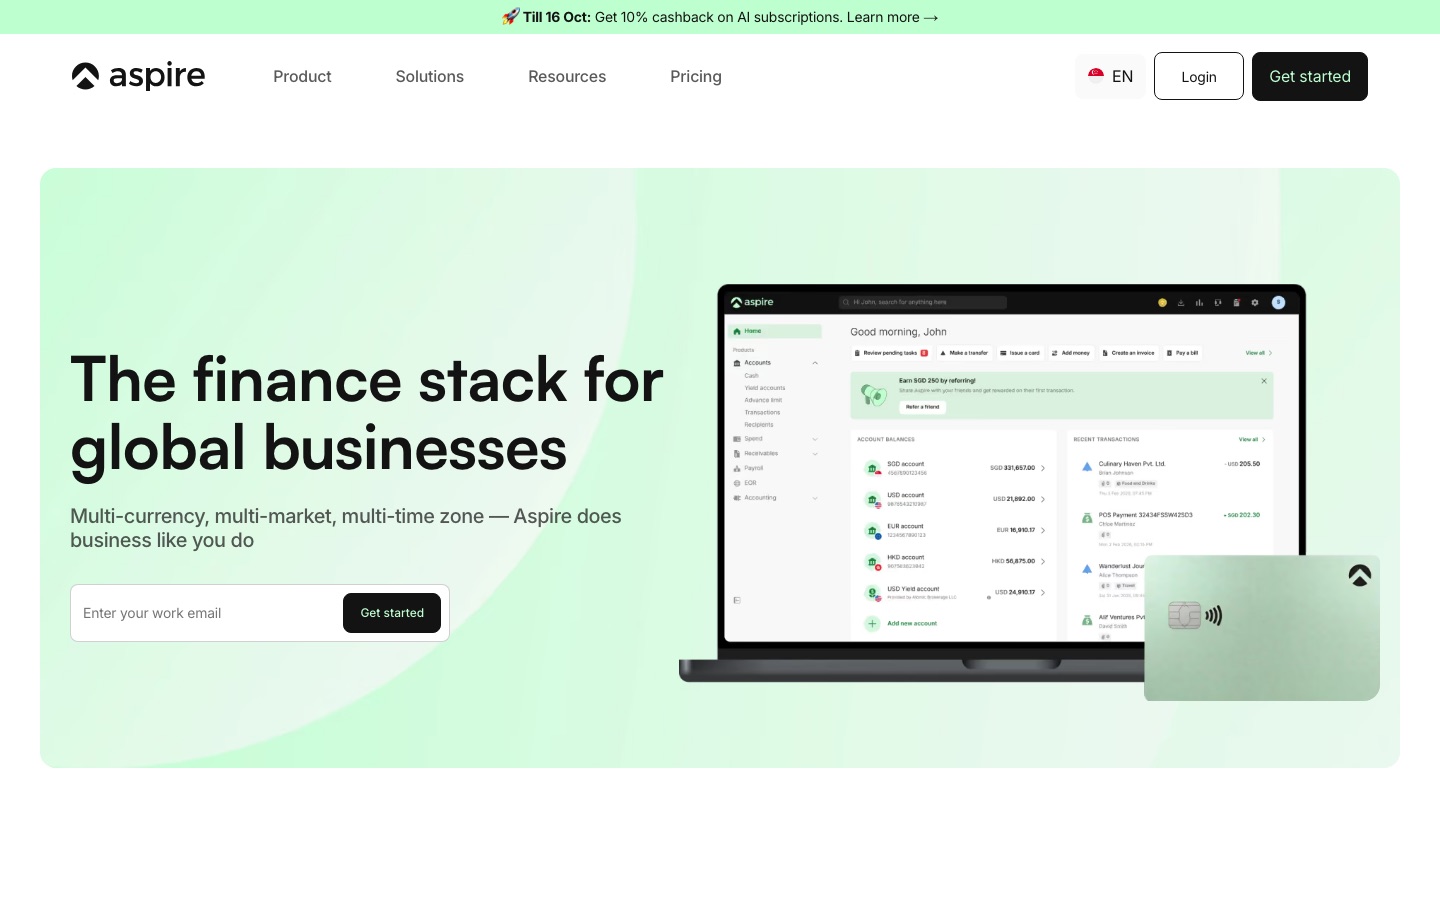This screenshot has width=1440, height=900.
Task: Expand Receivables in the mockup sidebar
Action: pyautogui.click(x=815, y=454)
